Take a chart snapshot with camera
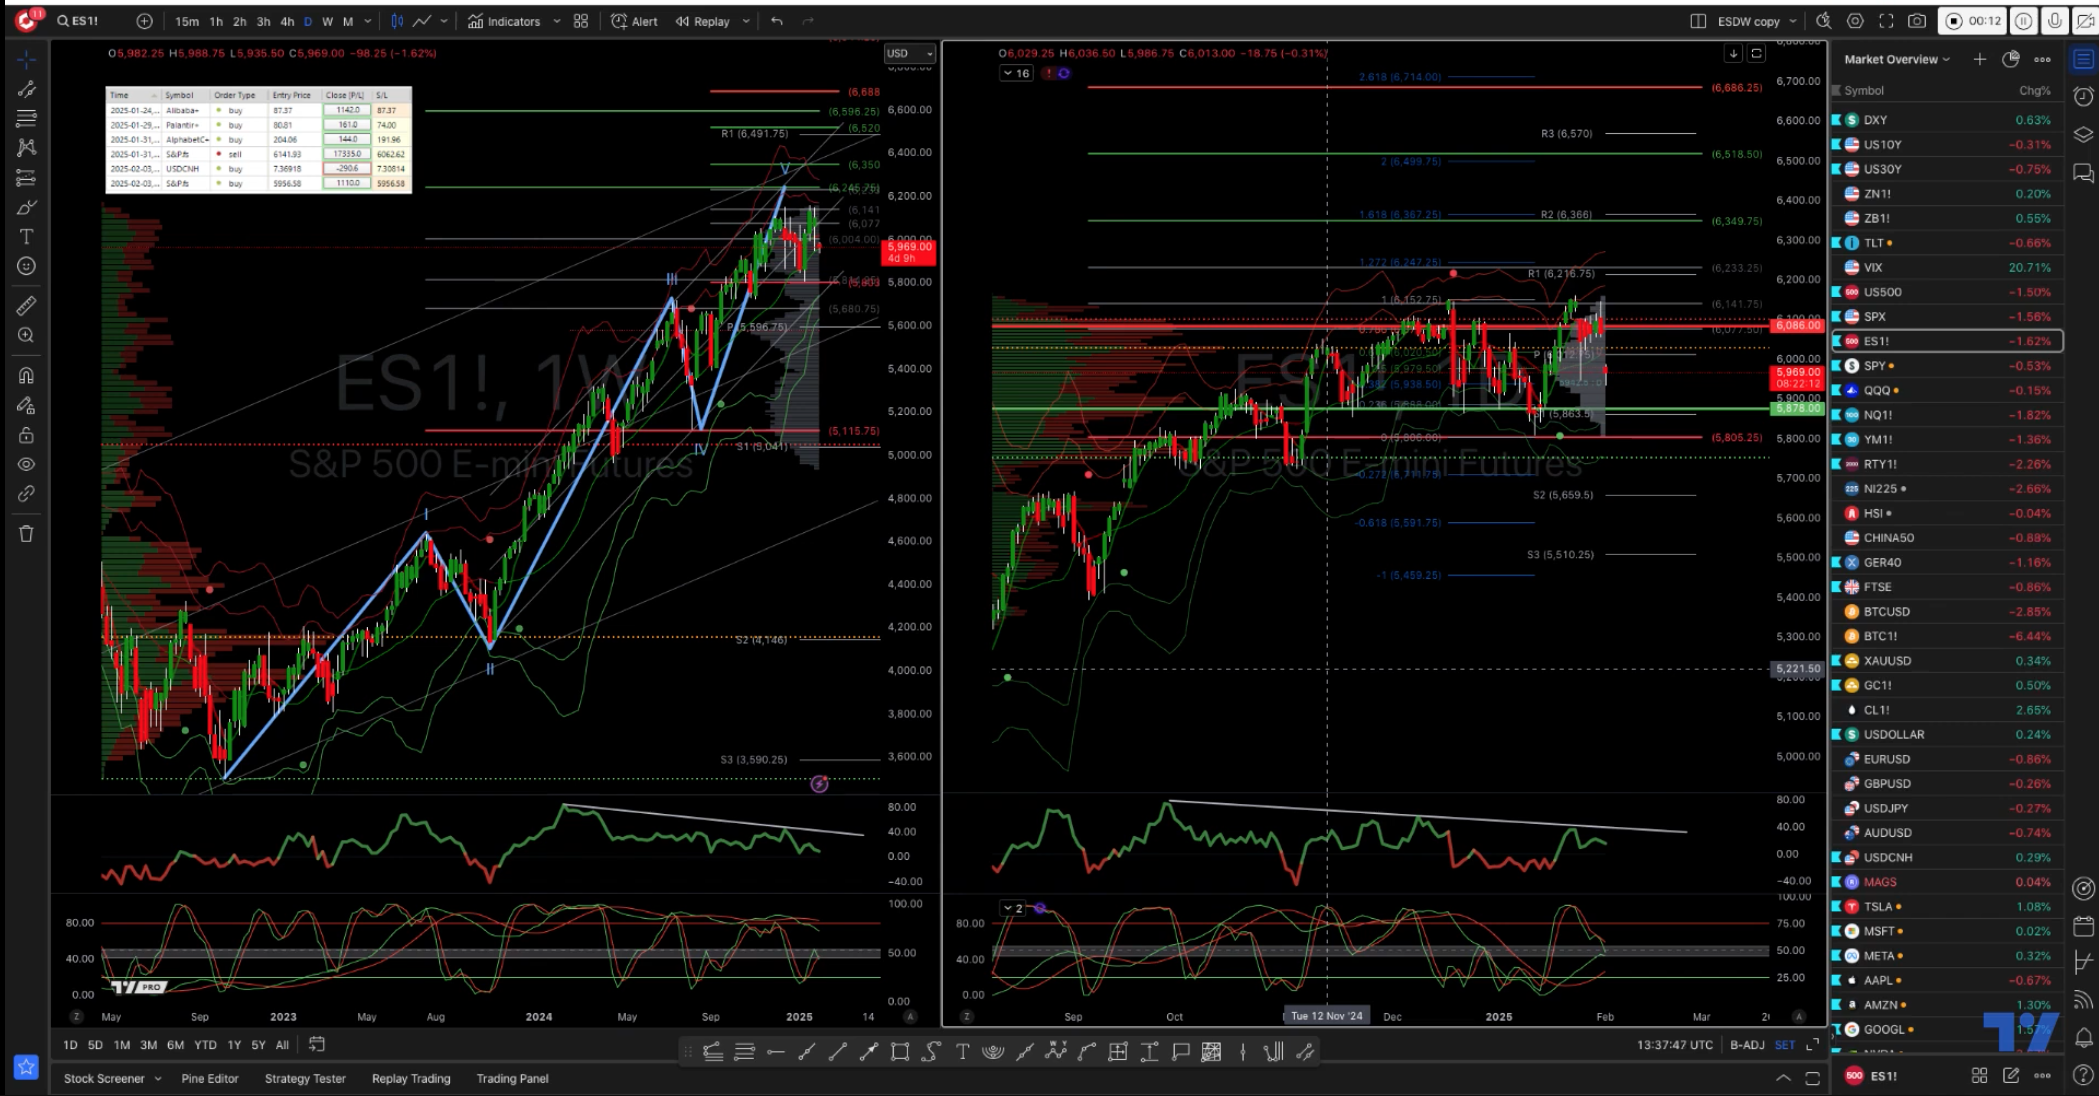The width and height of the screenshot is (2099, 1096). [x=1917, y=21]
